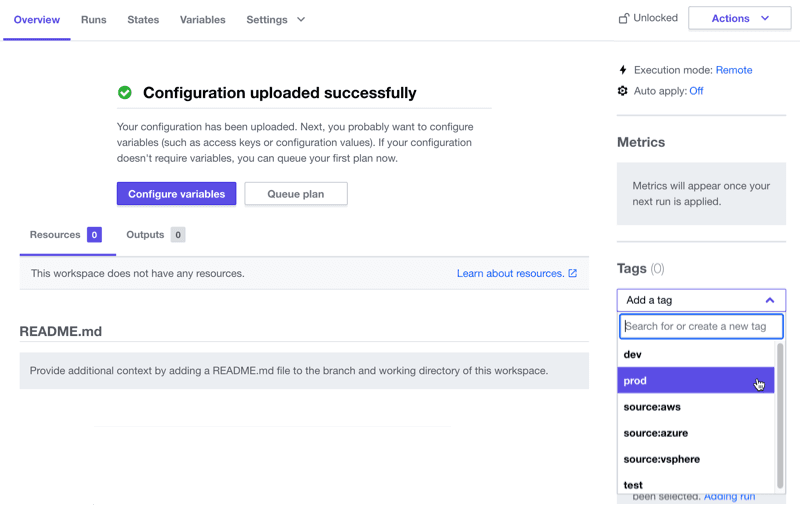Click the Auto apply gear icon
Viewport: 800px width, 518px height.
pyautogui.click(x=623, y=91)
